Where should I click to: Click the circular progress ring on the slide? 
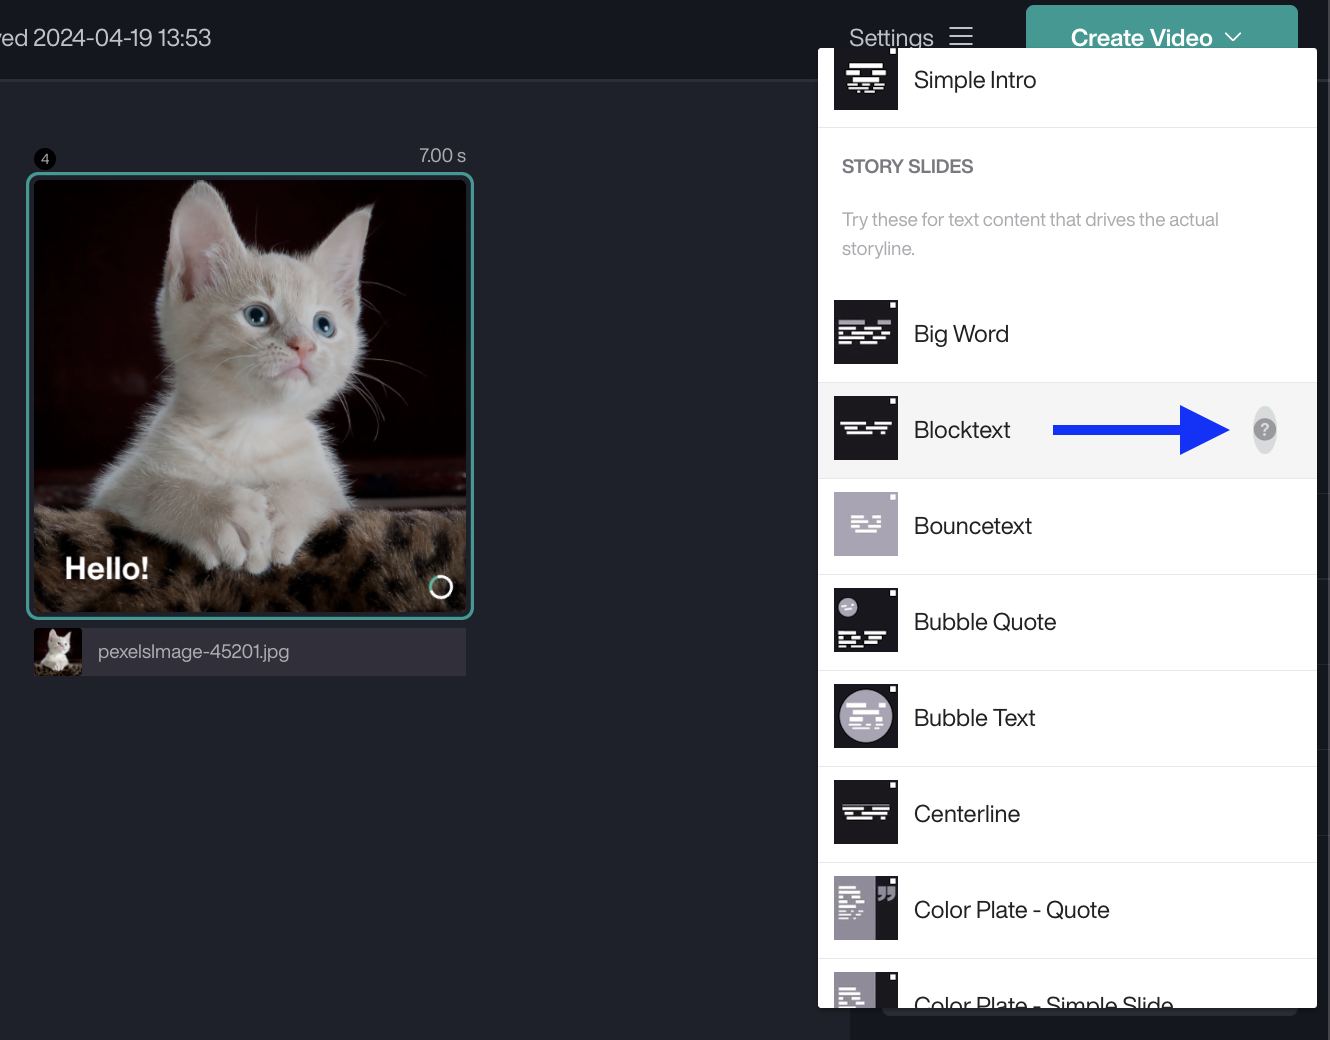[441, 587]
